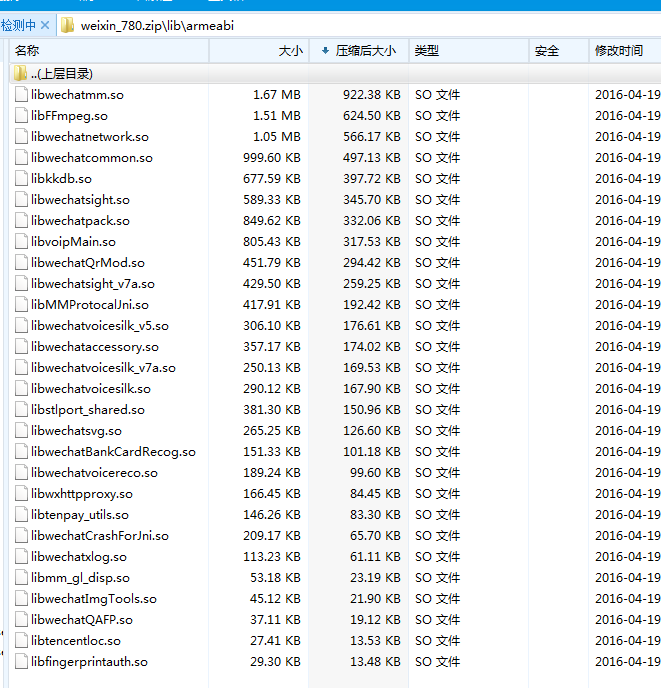This screenshot has height=688, width=661.
Task: Select file name libwechatQAFP.so
Action: pos(82,620)
